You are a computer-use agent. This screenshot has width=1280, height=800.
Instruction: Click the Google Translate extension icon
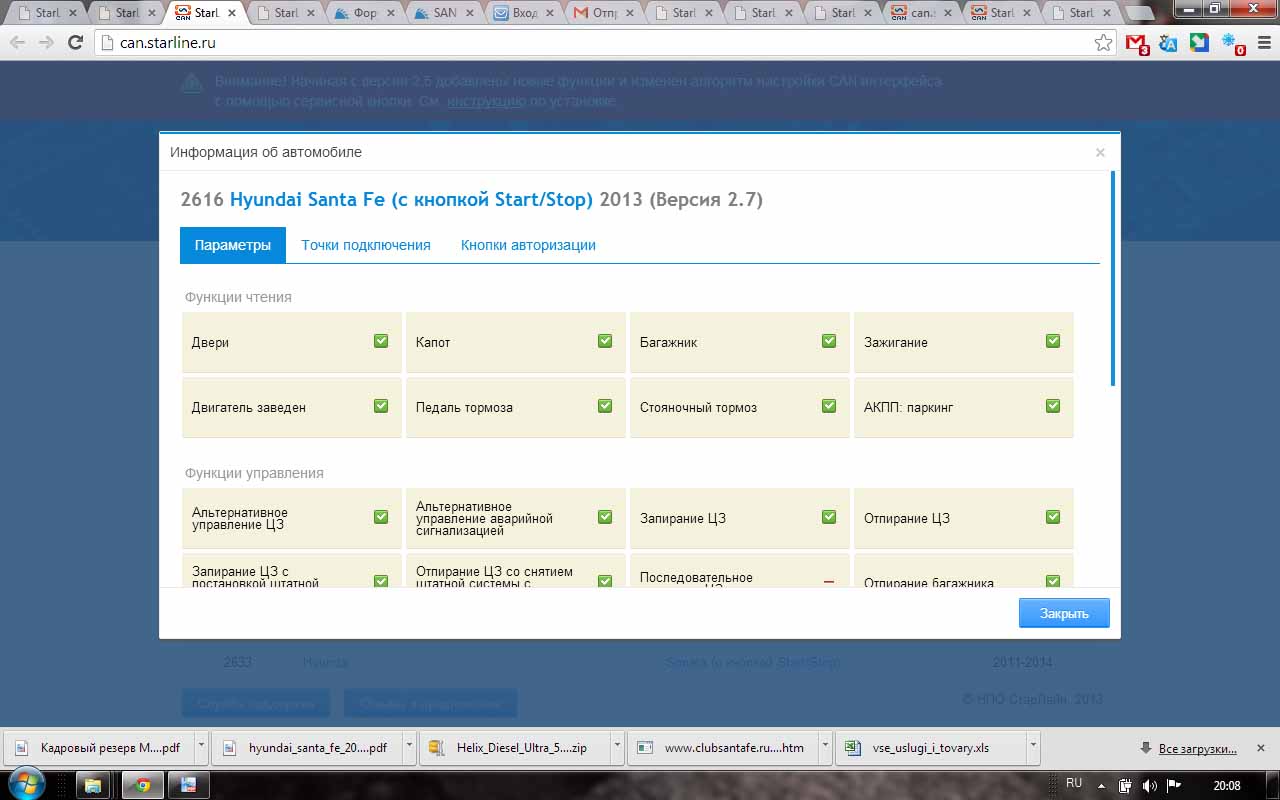(1168, 43)
